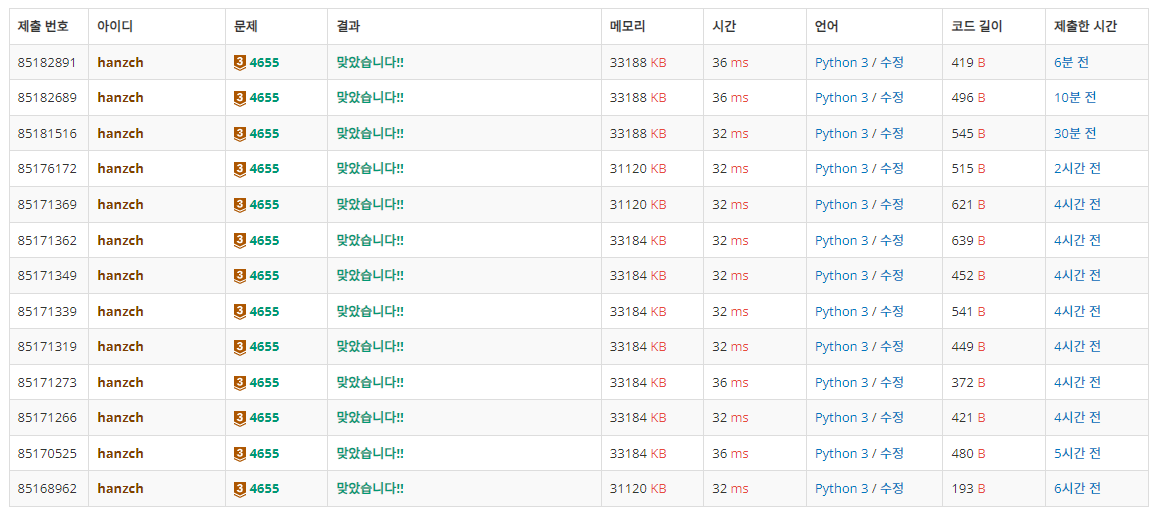This screenshot has width=1153, height=513.
Task: Click the 193 B code length value
Action: (x=968, y=489)
